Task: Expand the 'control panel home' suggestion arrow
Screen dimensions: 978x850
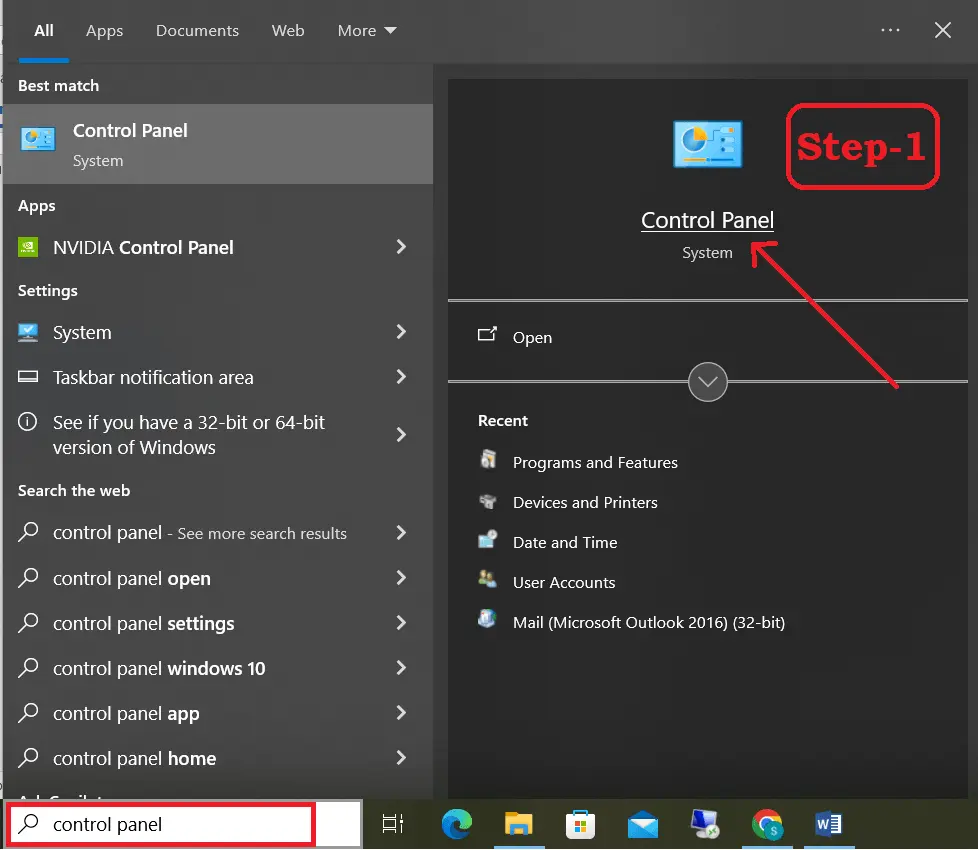Action: click(x=401, y=758)
